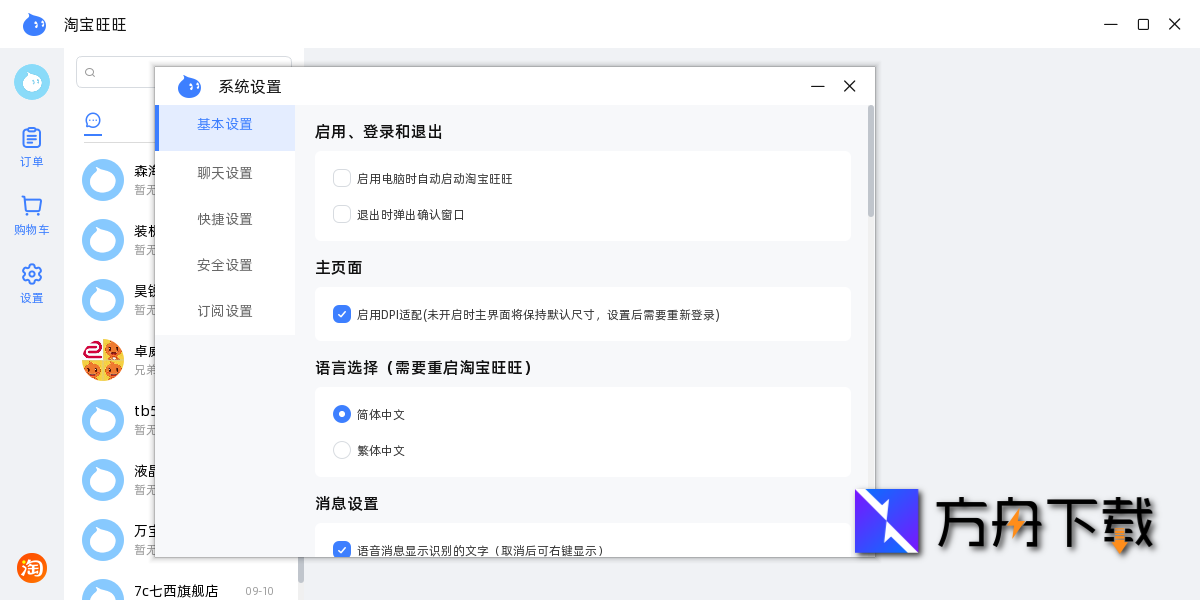The height and width of the screenshot is (600, 1200).
Task: Enable auto-start Wangwang on computer startup
Action: tap(341, 176)
